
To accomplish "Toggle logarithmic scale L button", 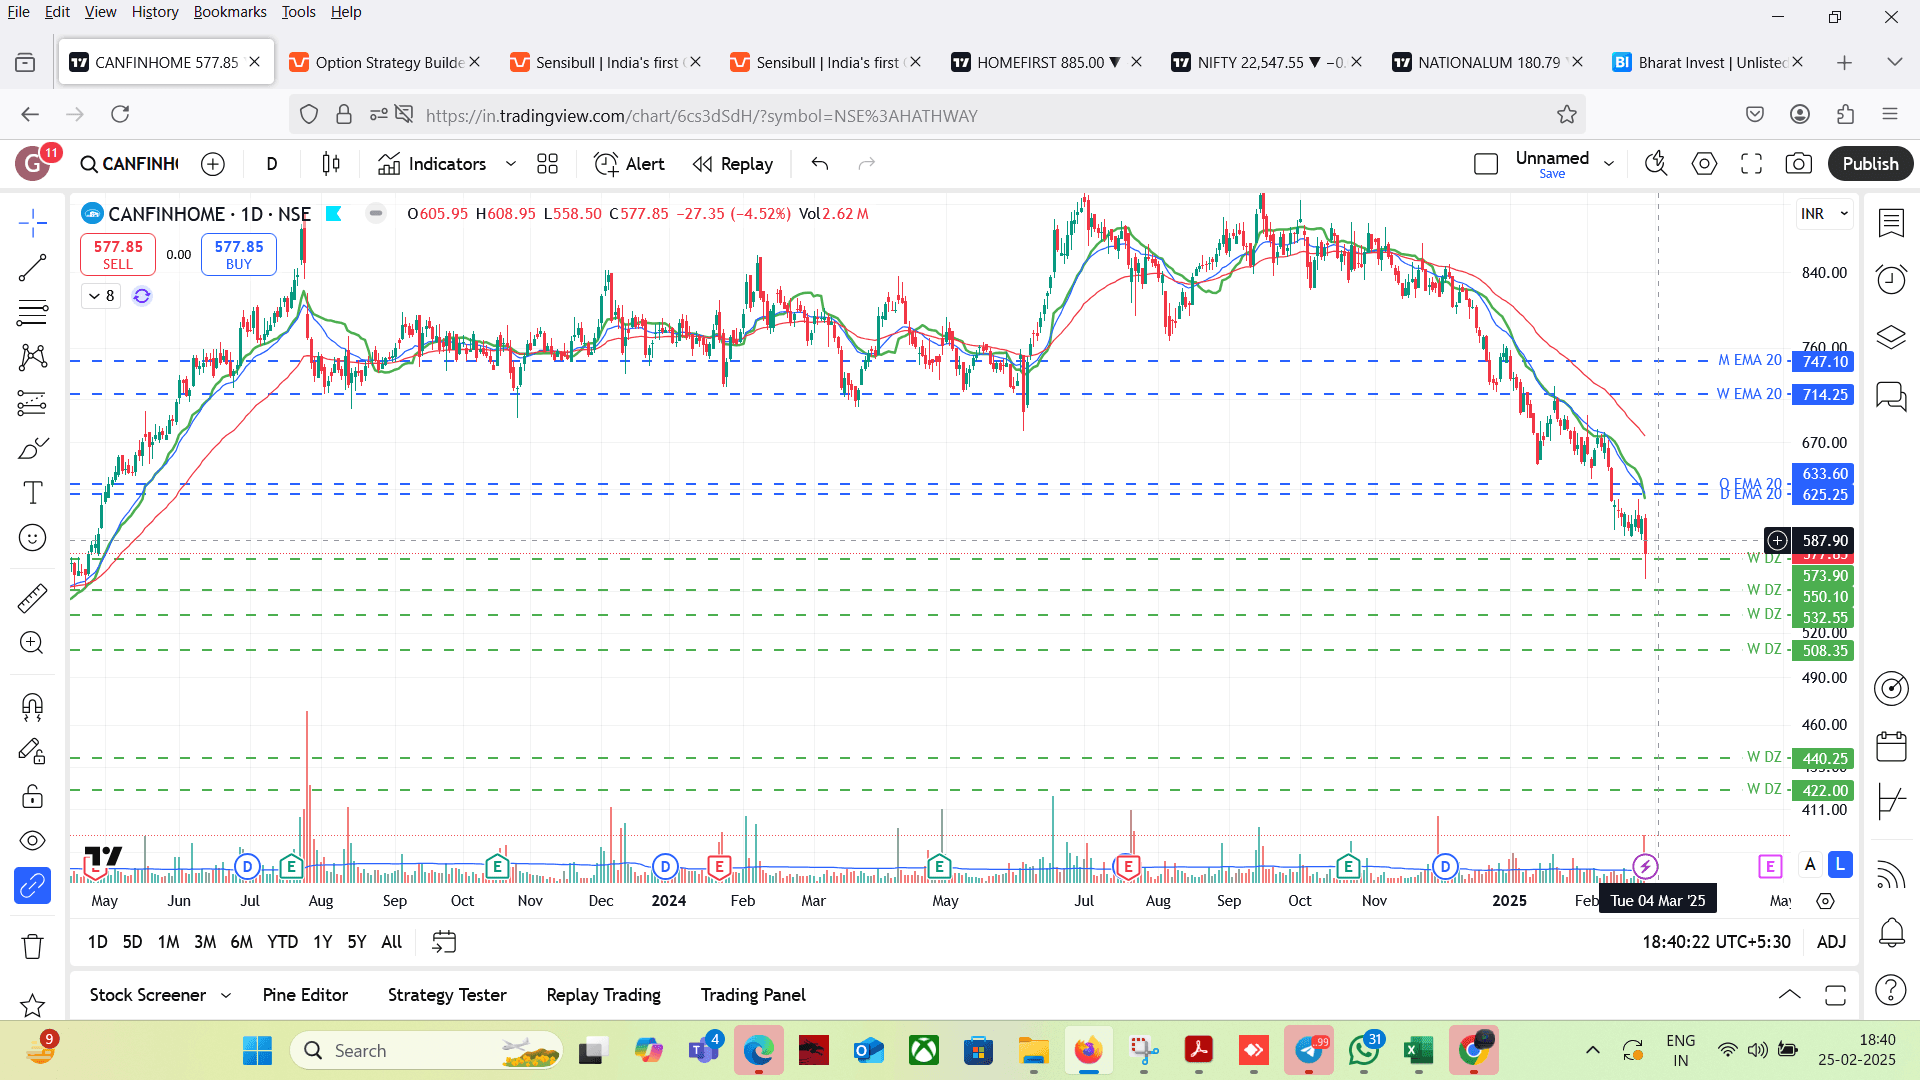I will point(1840,865).
